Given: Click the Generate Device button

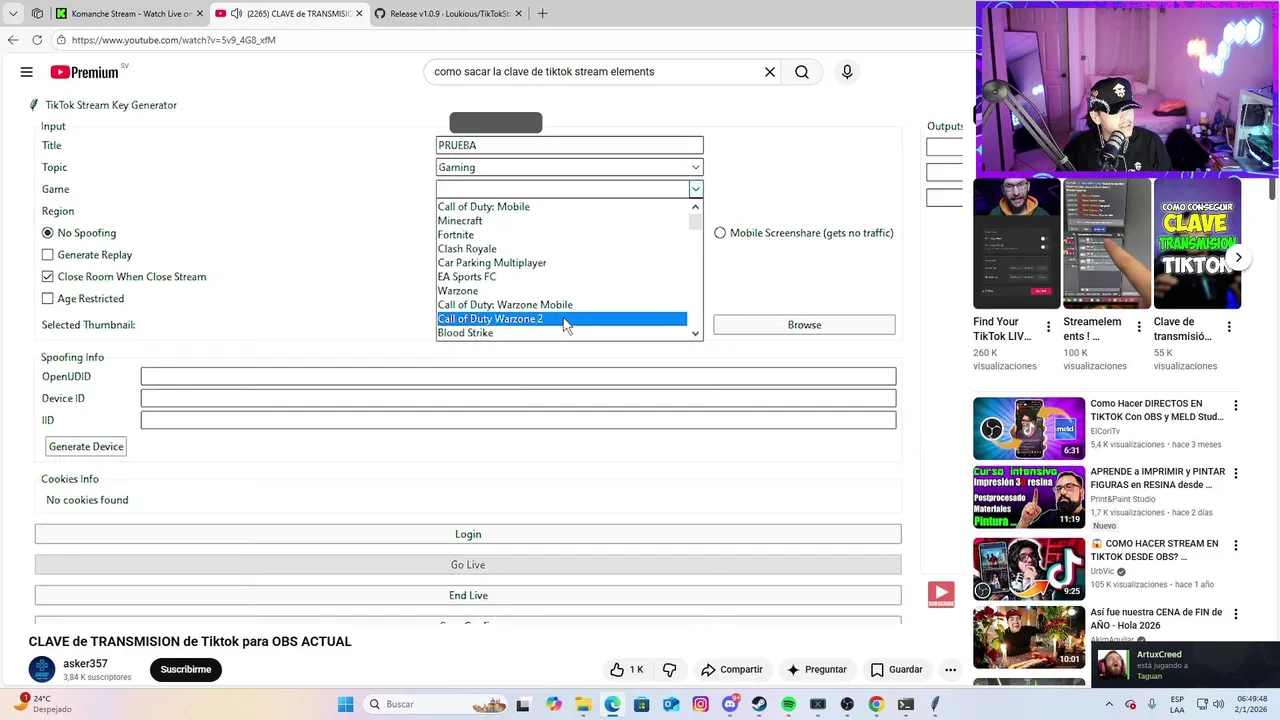Looking at the screenshot, I should (86, 447).
